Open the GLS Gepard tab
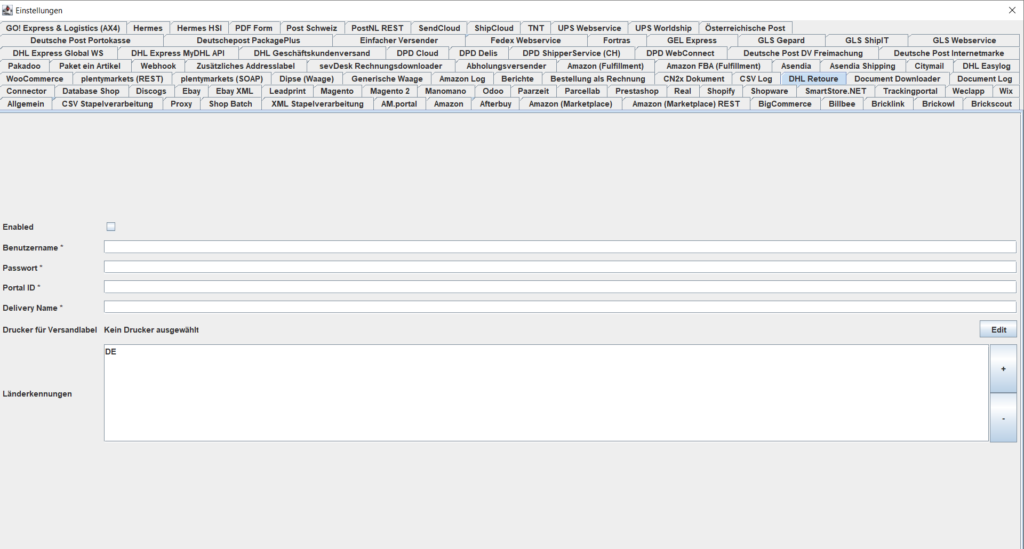Screen dimensions: 1024x549 (781, 40)
